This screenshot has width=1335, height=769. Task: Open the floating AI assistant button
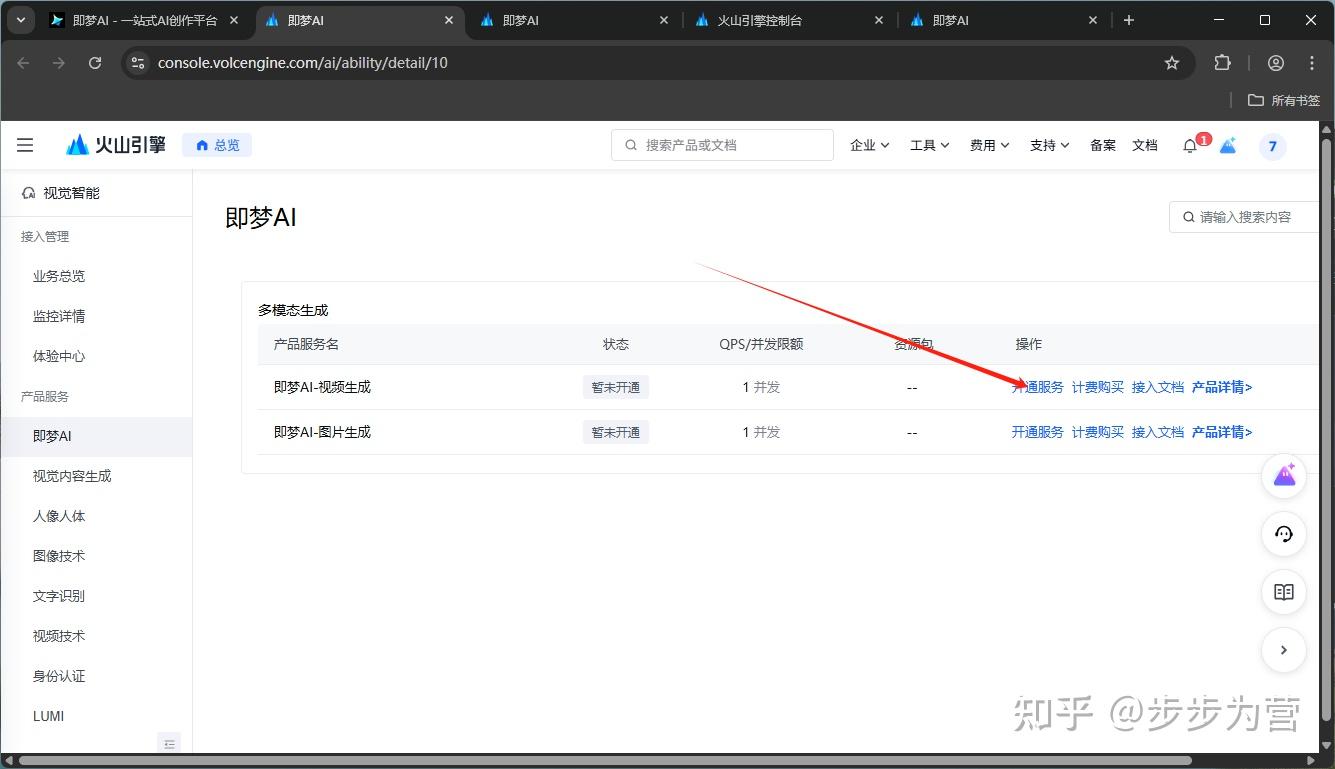(1284, 476)
